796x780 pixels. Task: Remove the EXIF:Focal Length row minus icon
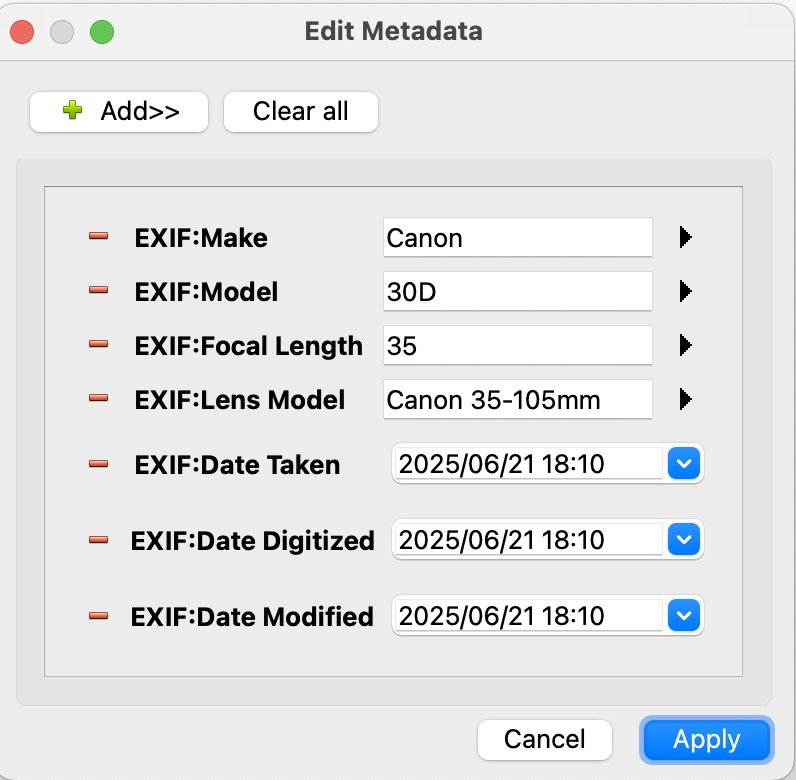[x=98, y=344]
